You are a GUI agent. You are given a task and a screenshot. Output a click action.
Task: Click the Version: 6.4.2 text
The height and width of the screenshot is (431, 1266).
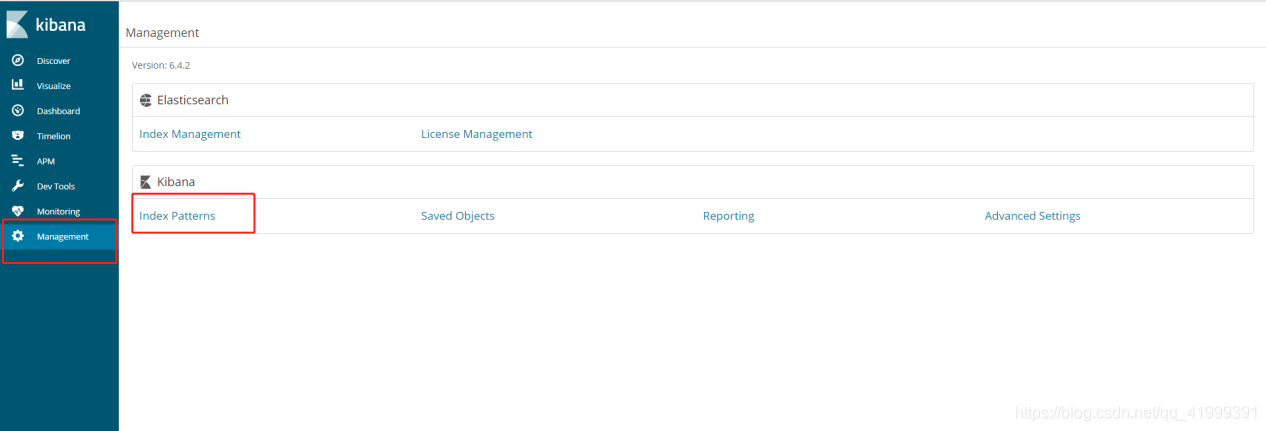[161, 65]
